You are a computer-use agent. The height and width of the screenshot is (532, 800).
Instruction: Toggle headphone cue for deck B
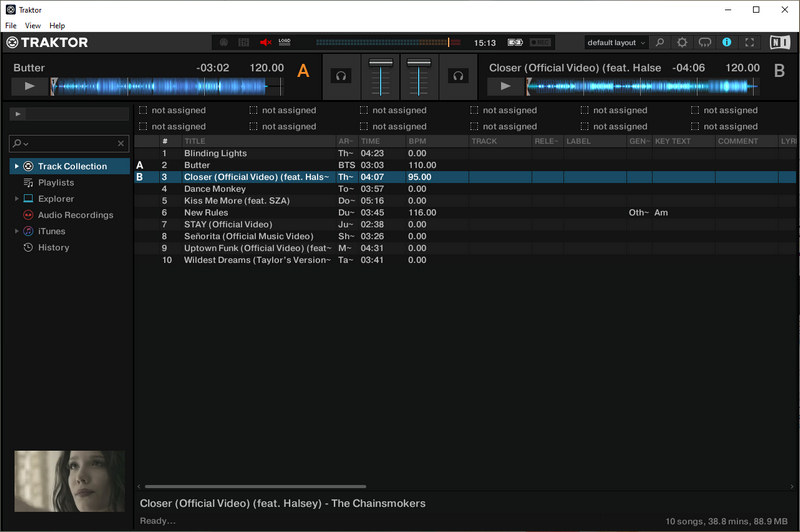(458, 76)
